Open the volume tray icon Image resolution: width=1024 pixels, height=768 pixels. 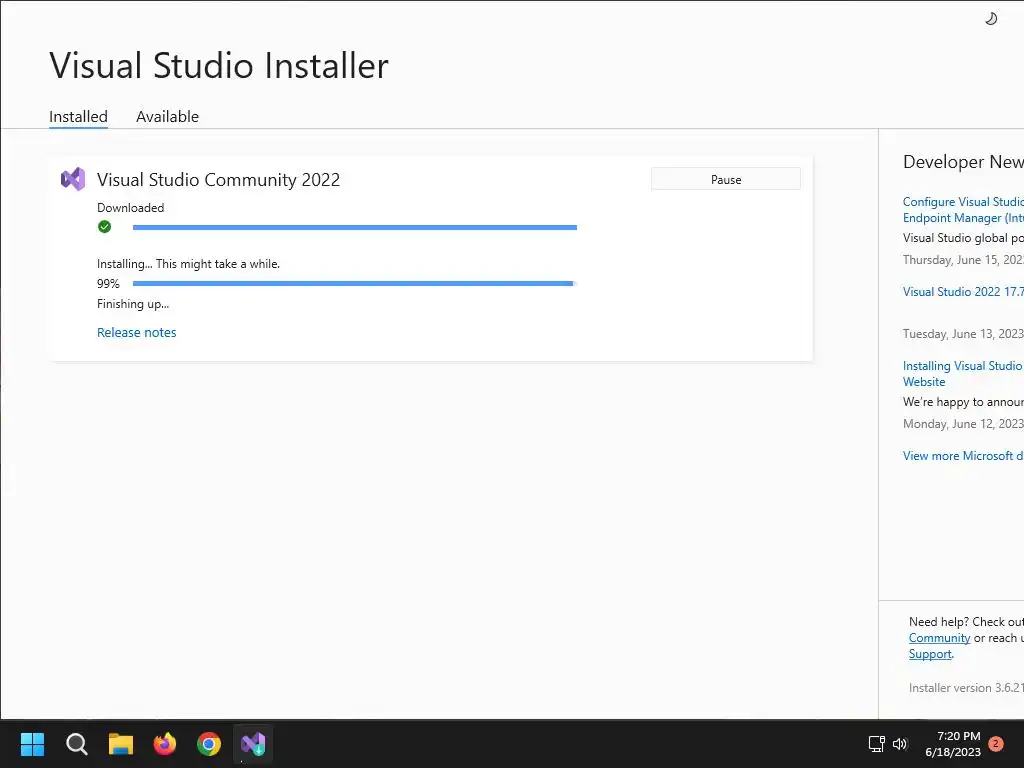tap(900, 744)
